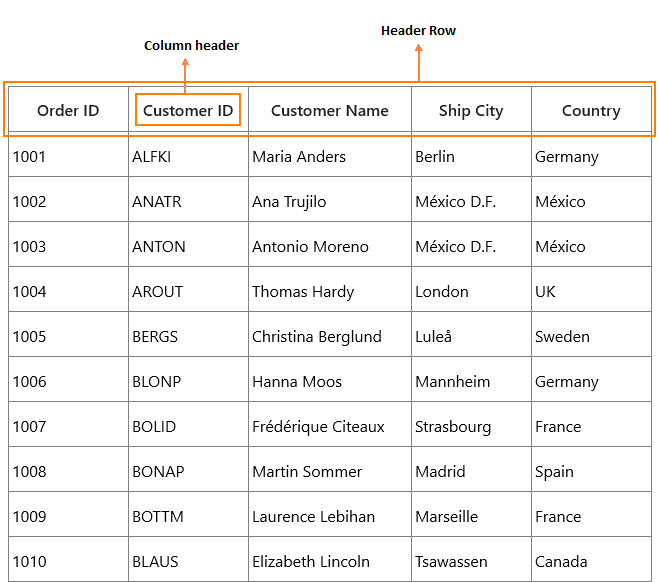This screenshot has width=658, height=582.
Task: Click the Order ID column header
Action: [68, 111]
